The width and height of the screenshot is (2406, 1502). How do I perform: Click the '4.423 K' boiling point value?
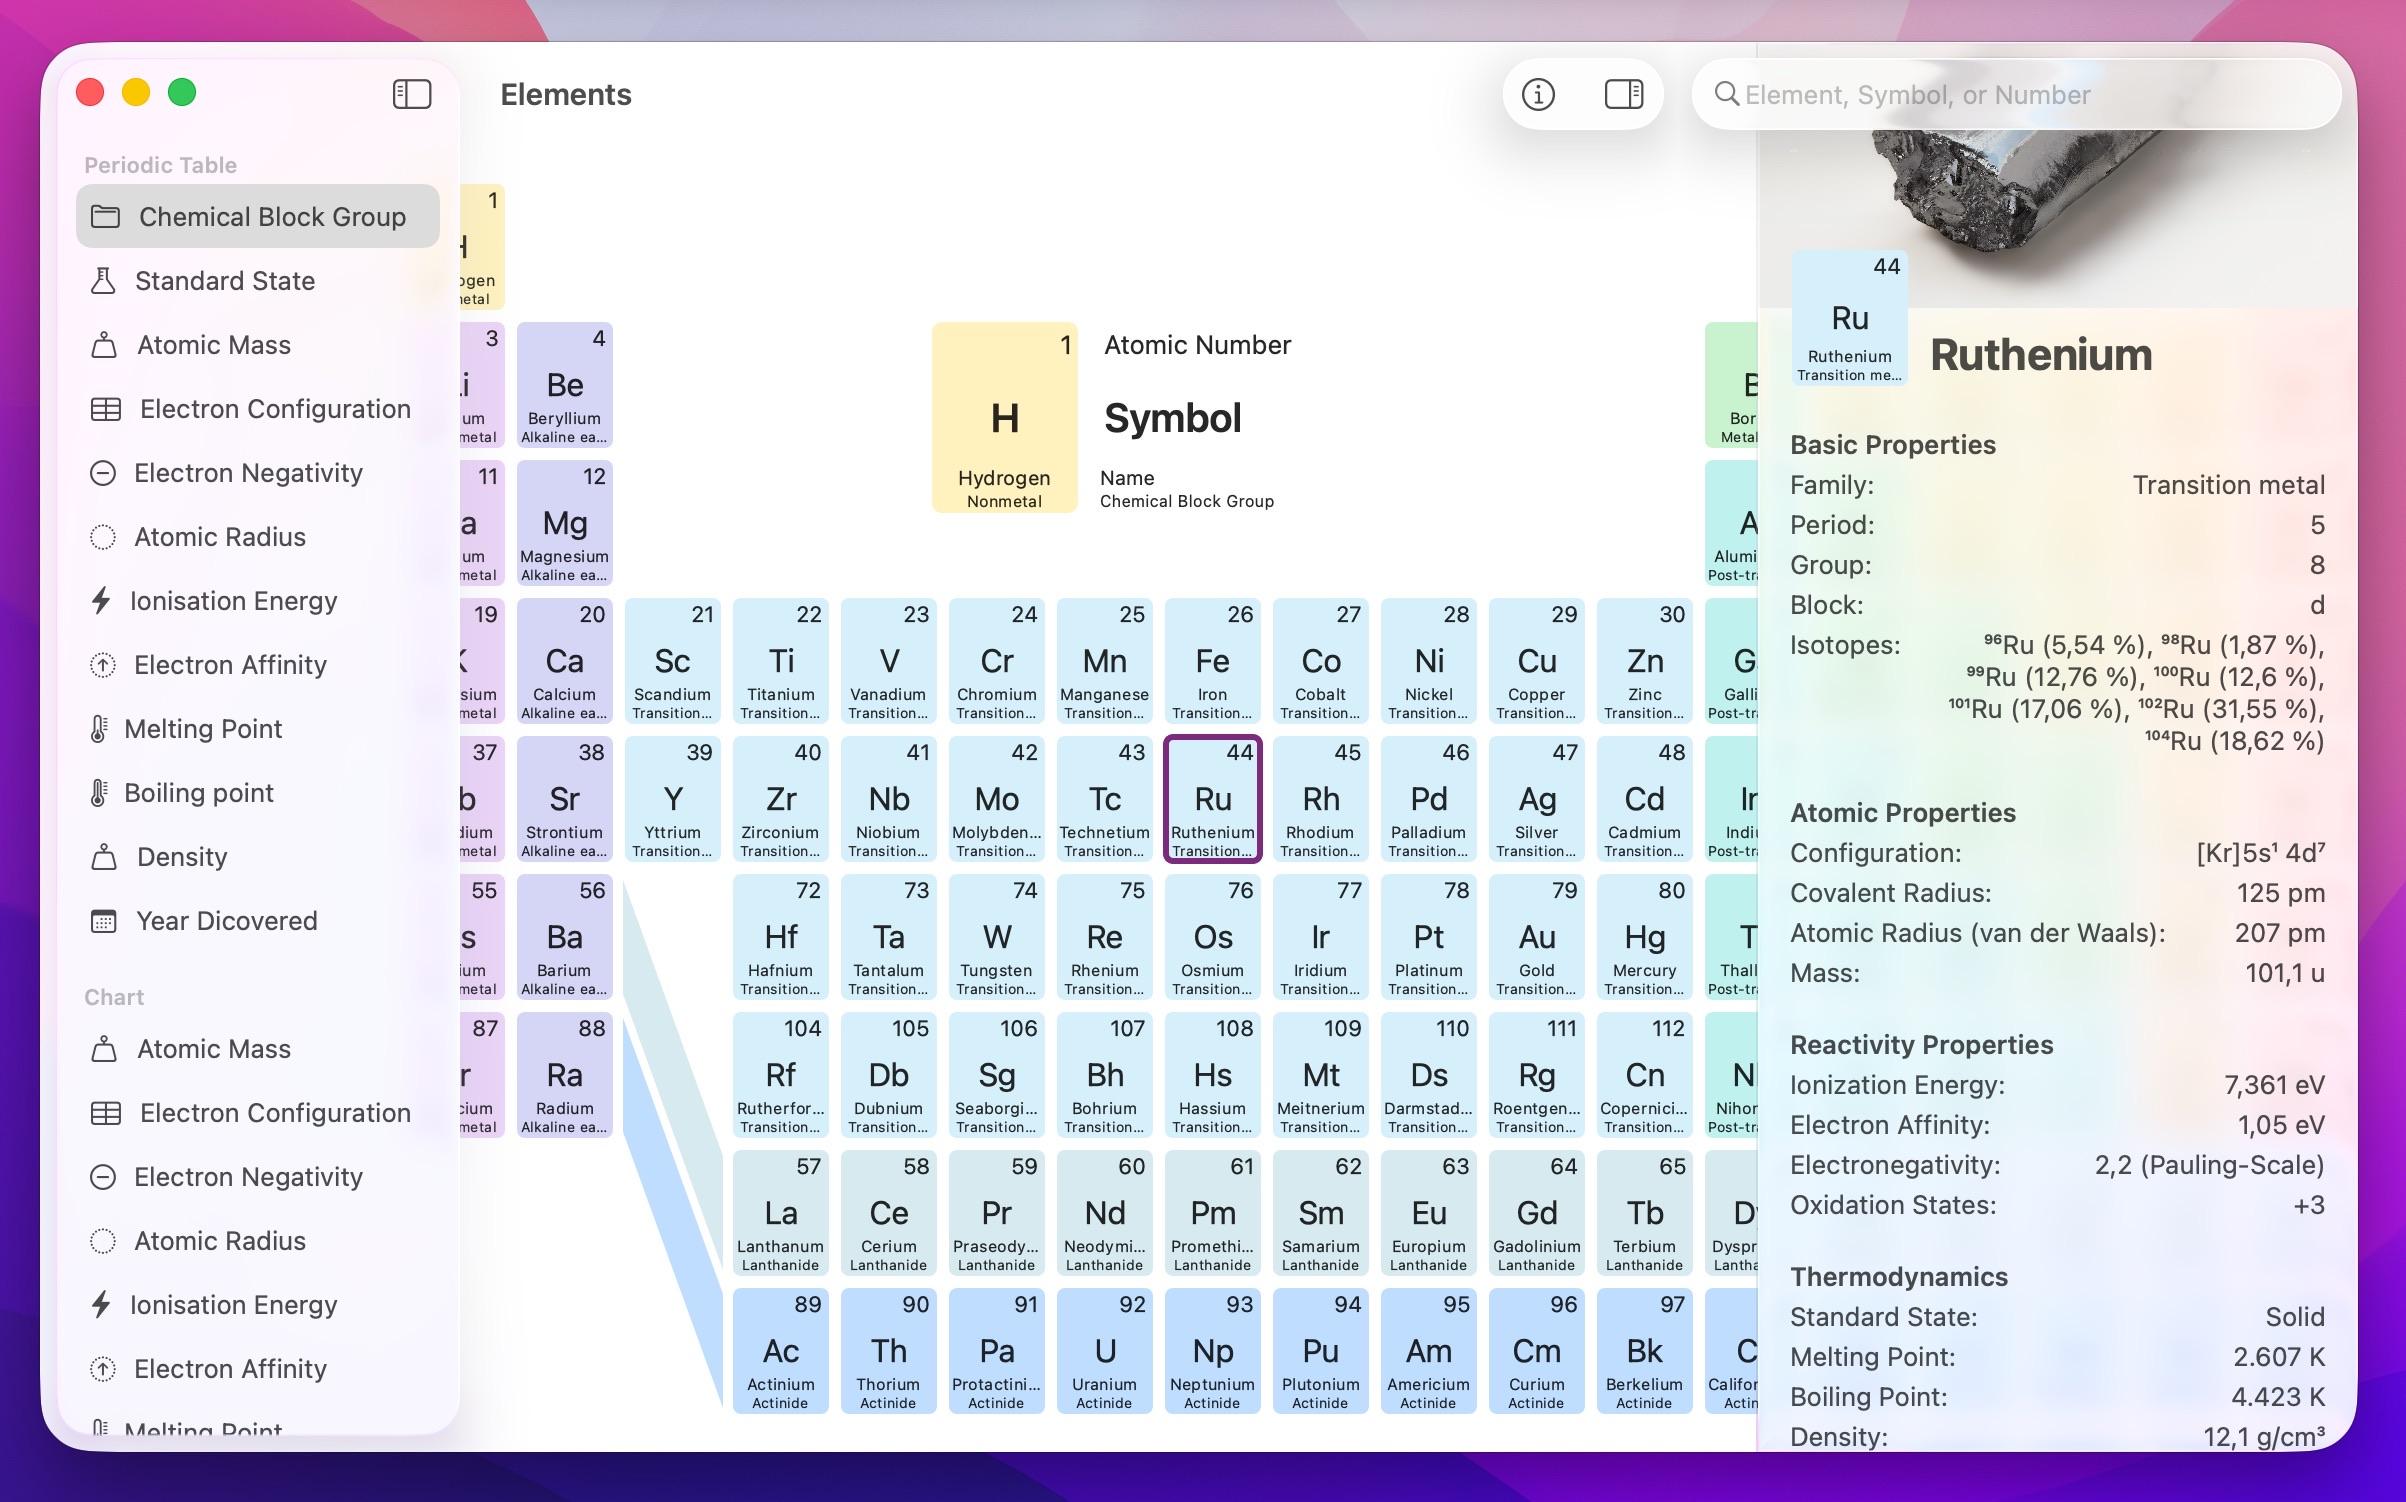[x=2278, y=1397]
